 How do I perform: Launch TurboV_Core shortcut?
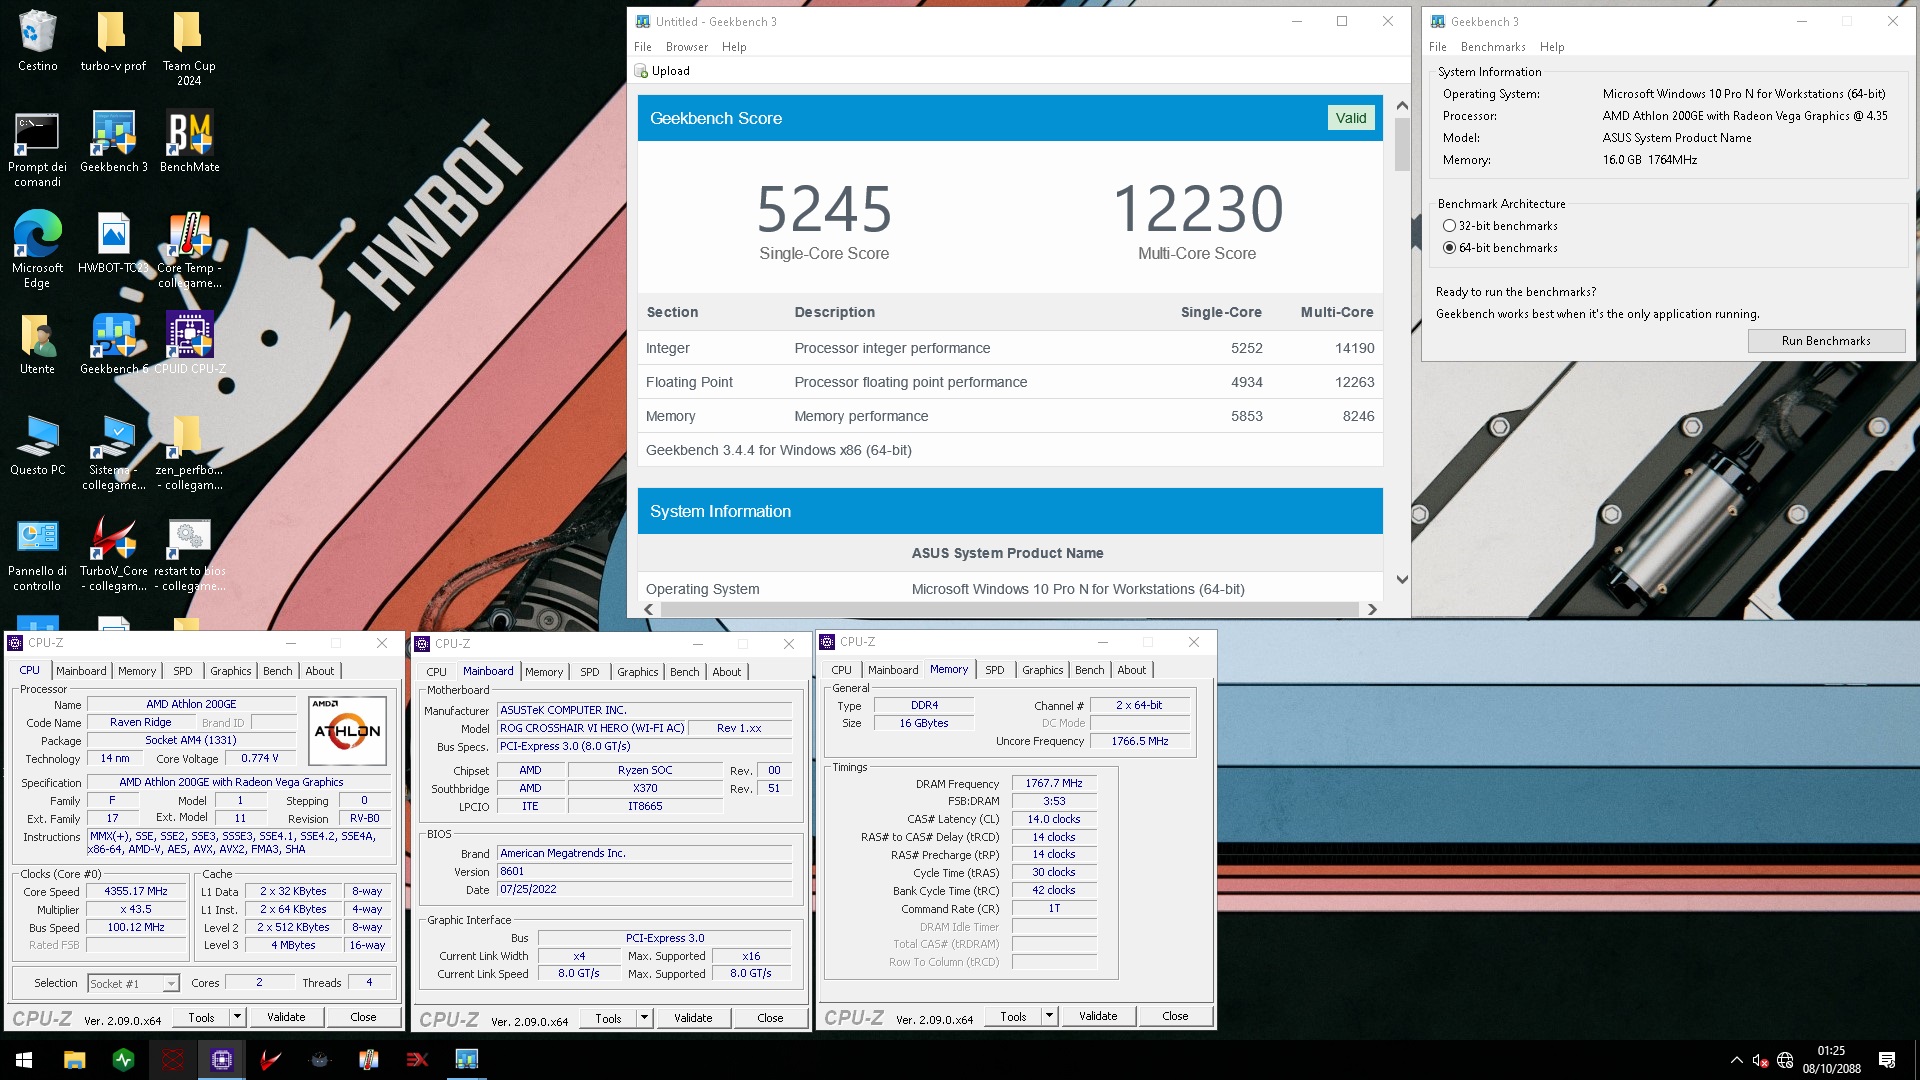point(113,553)
